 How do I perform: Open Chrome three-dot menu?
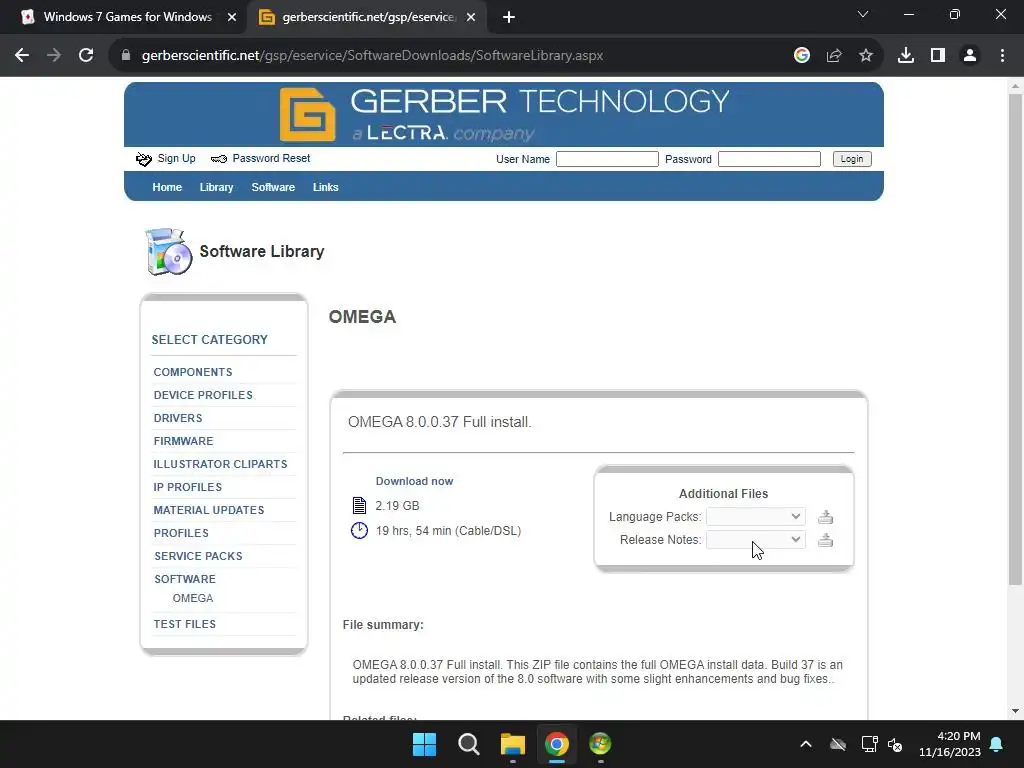click(1002, 56)
